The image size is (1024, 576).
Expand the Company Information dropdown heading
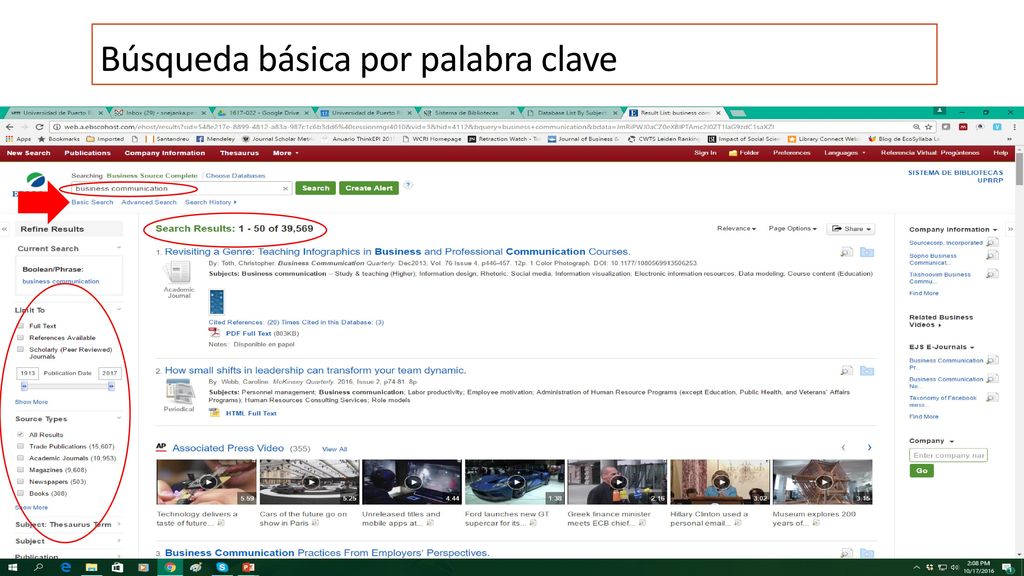(x=953, y=230)
